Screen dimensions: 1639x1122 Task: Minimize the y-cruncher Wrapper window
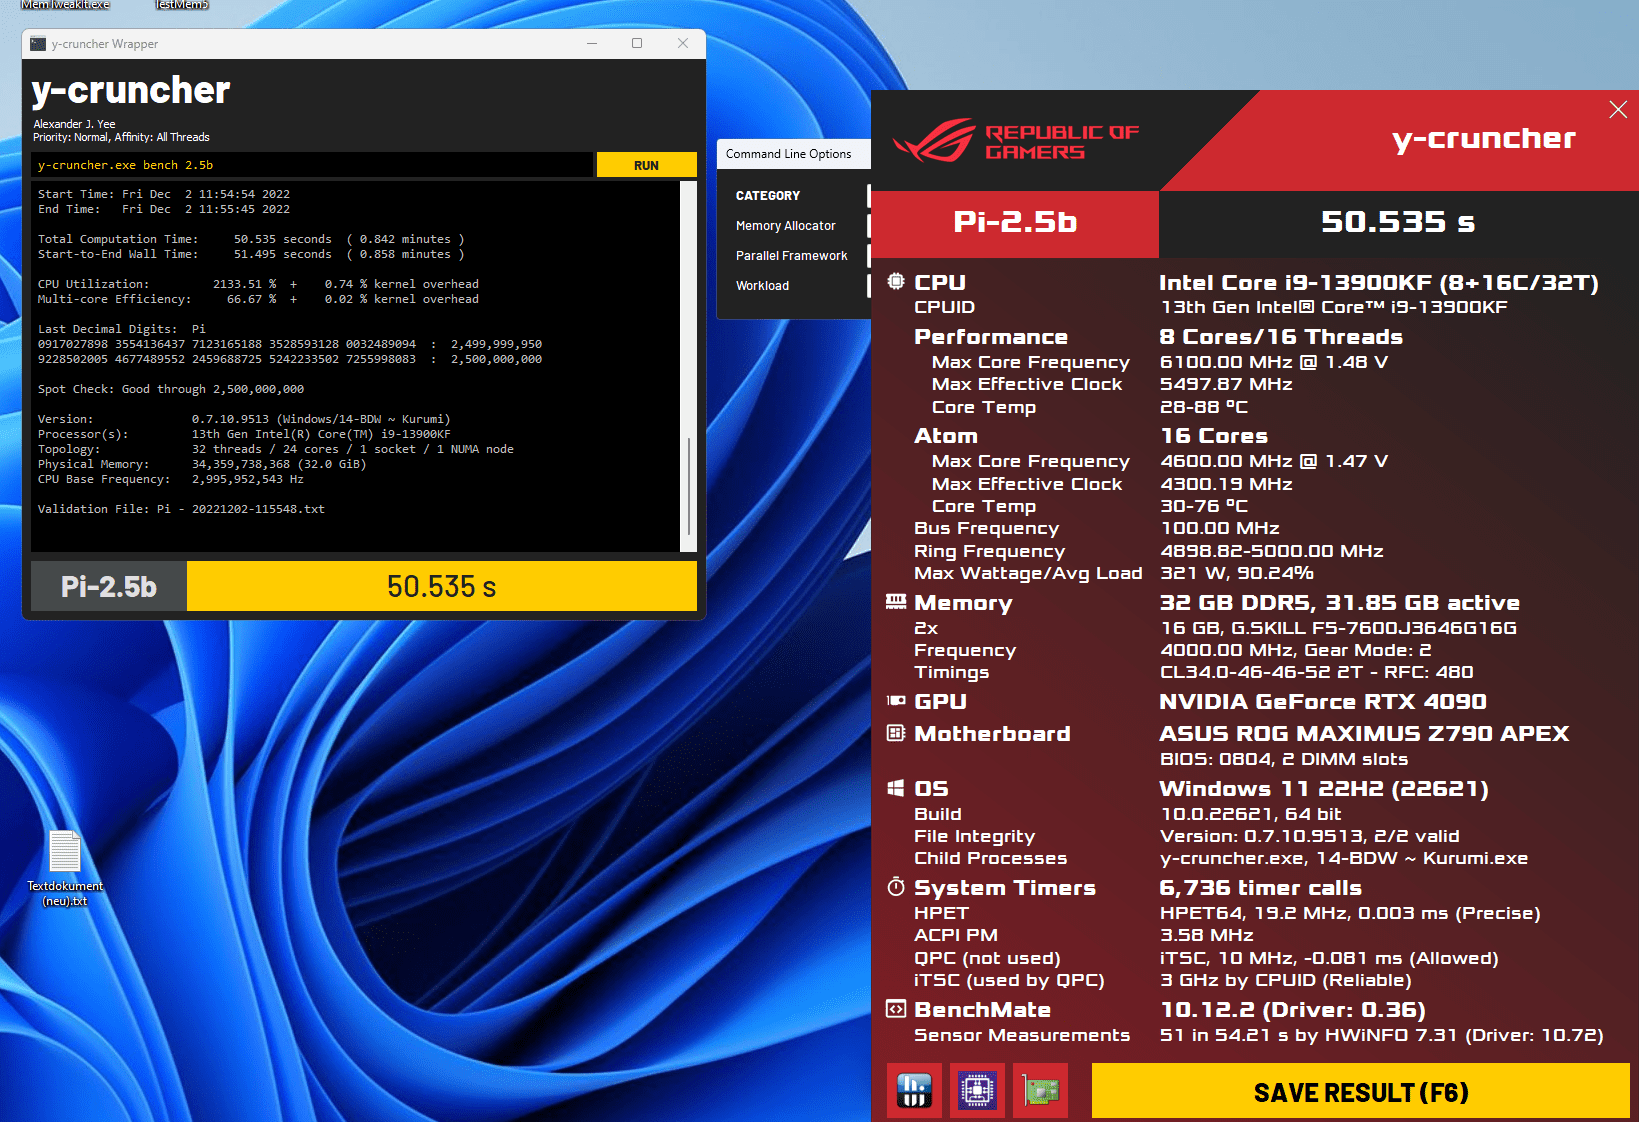pos(592,44)
